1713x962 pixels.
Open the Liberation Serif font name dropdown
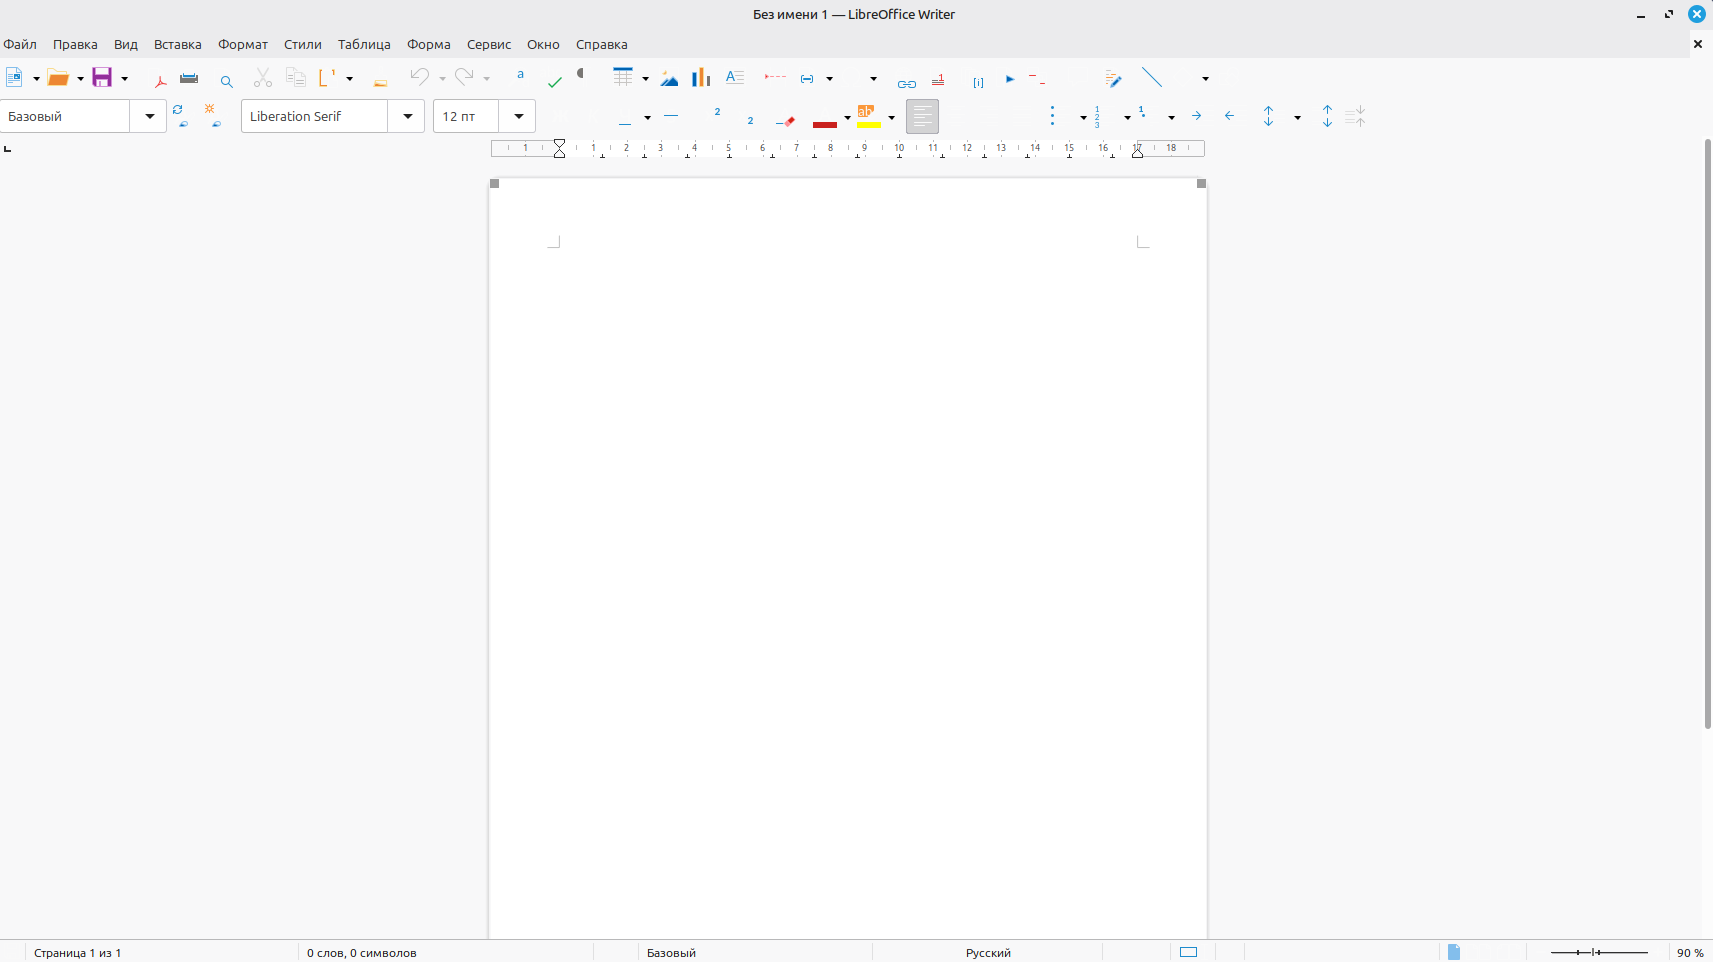pos(407,117)
